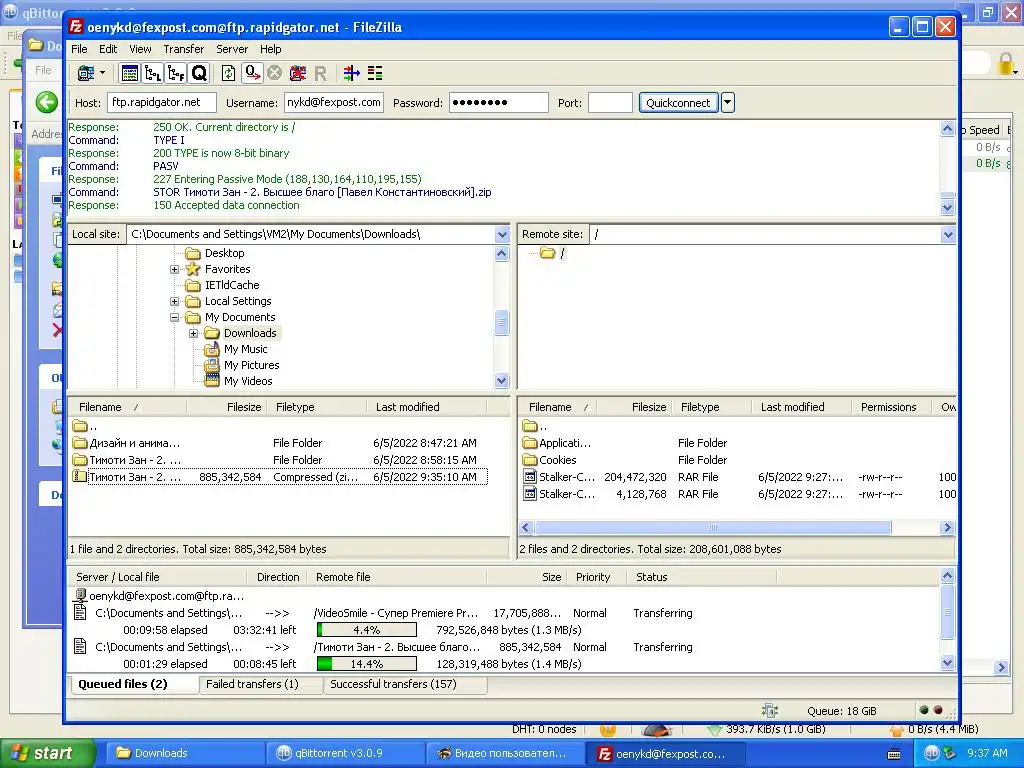Disconnect from the current server
Screen dimensions: 1024x768
click(x=298, y=73)
